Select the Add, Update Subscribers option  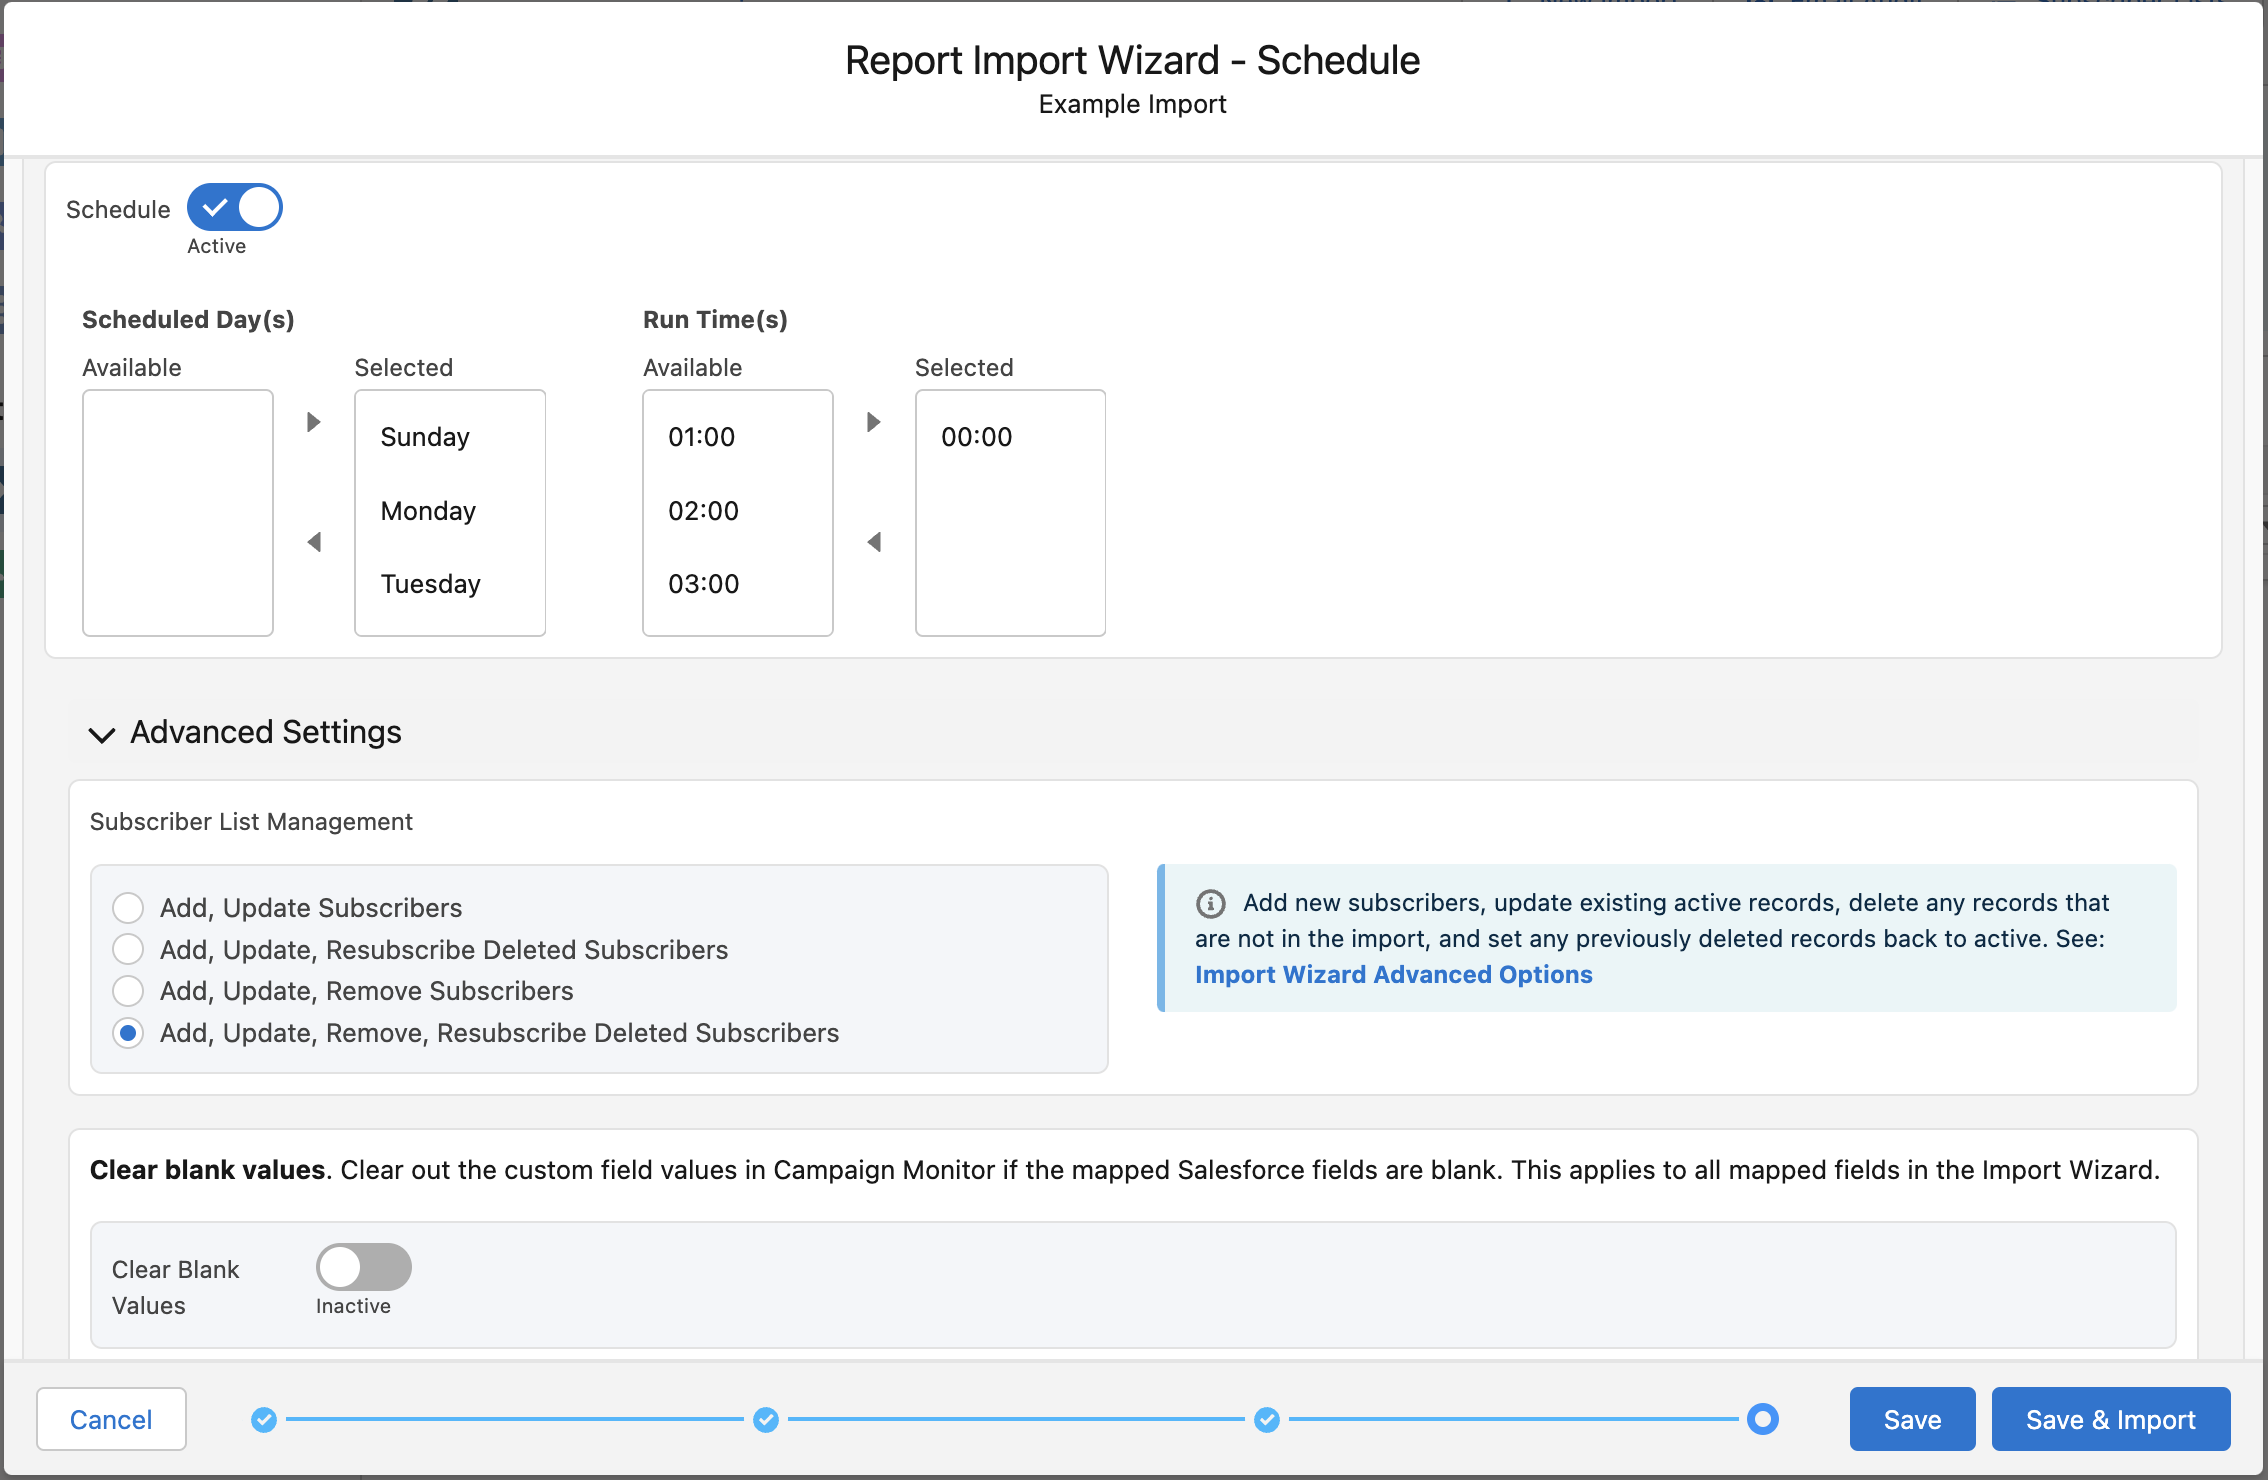coord(128,907)
